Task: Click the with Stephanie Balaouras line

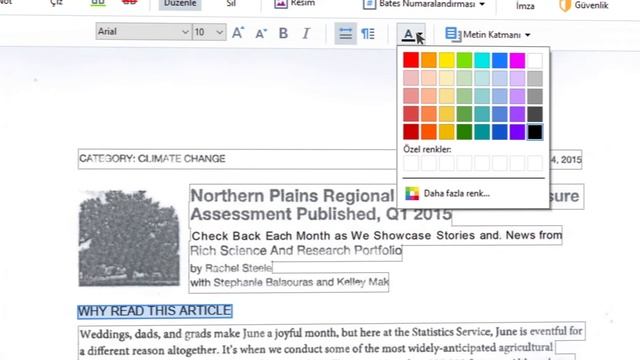Action: pos(289,282)
